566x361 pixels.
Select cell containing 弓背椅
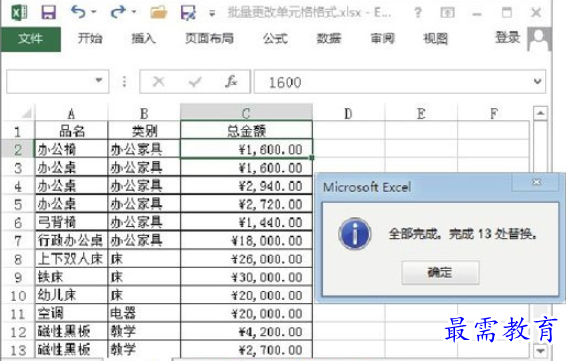(71, 222)
